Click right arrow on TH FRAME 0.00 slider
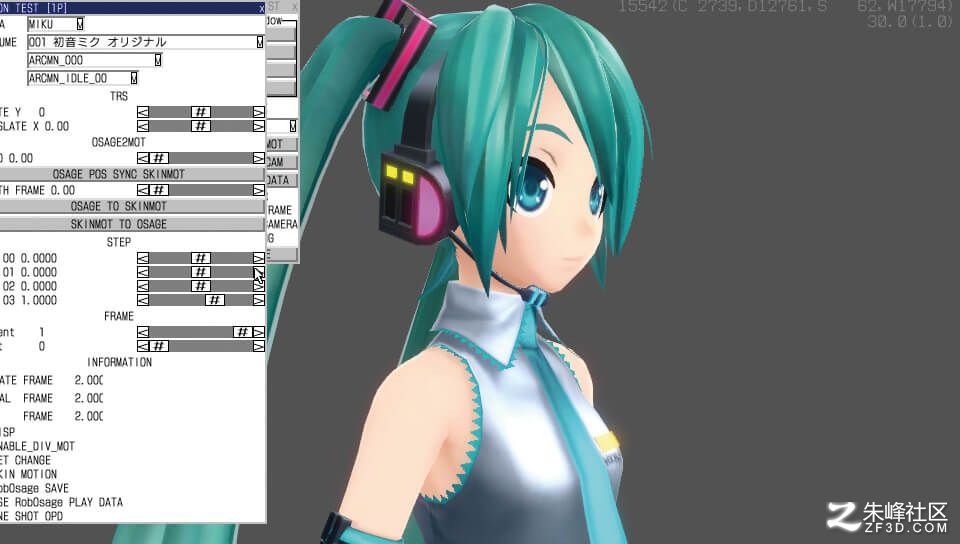 [x=259, y=190]
